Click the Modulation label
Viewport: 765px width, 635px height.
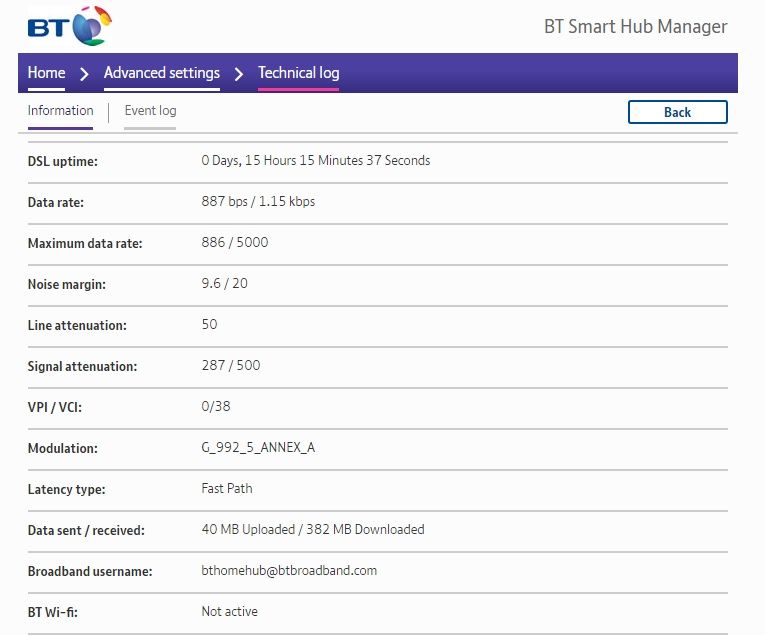tap(62, 448)
